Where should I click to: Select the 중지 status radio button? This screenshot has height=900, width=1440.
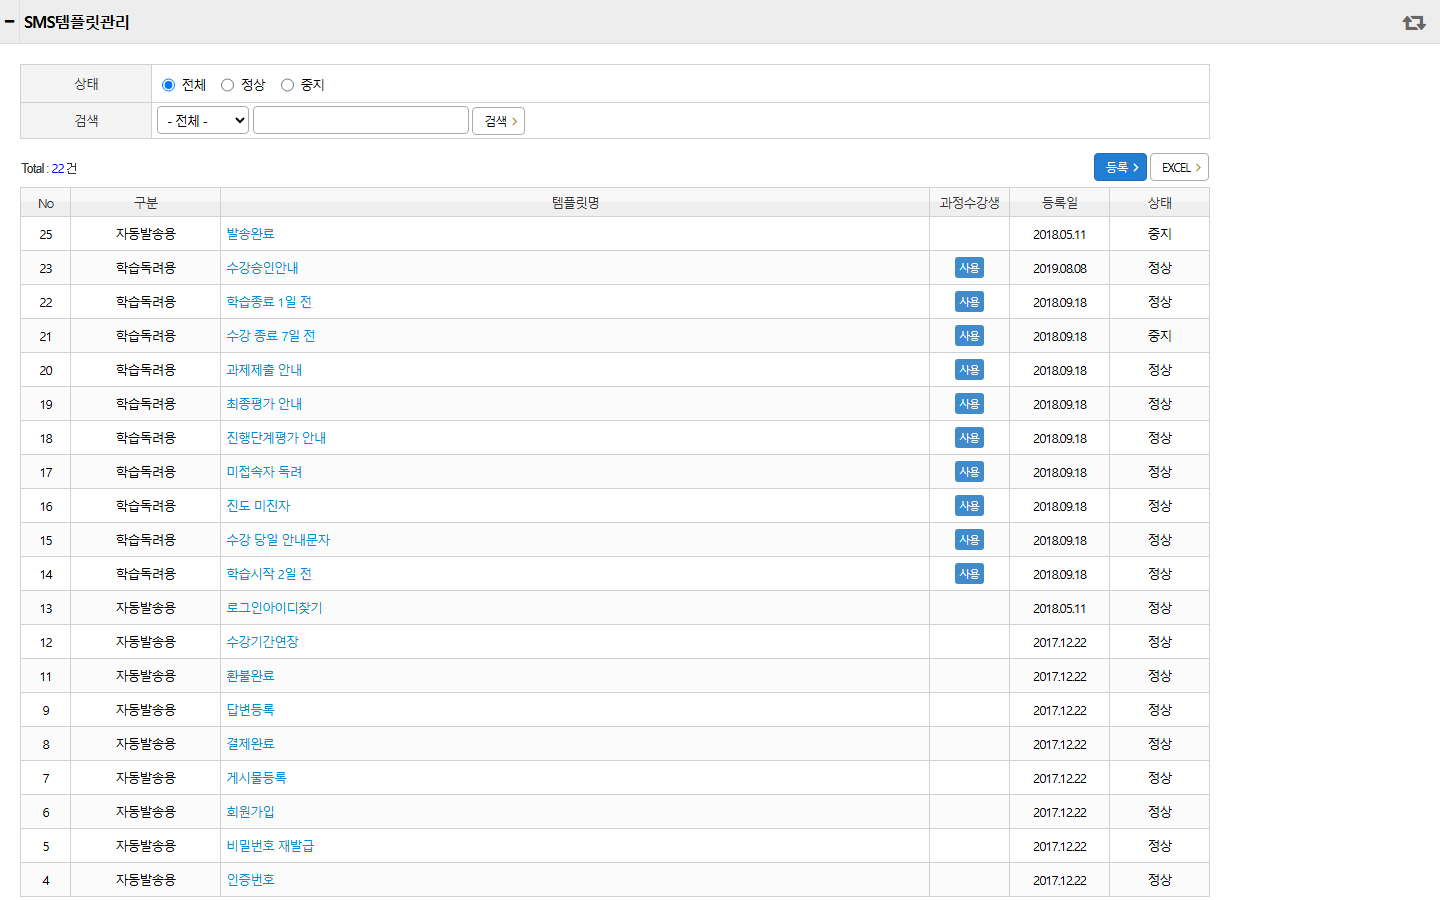click(287, 85)
